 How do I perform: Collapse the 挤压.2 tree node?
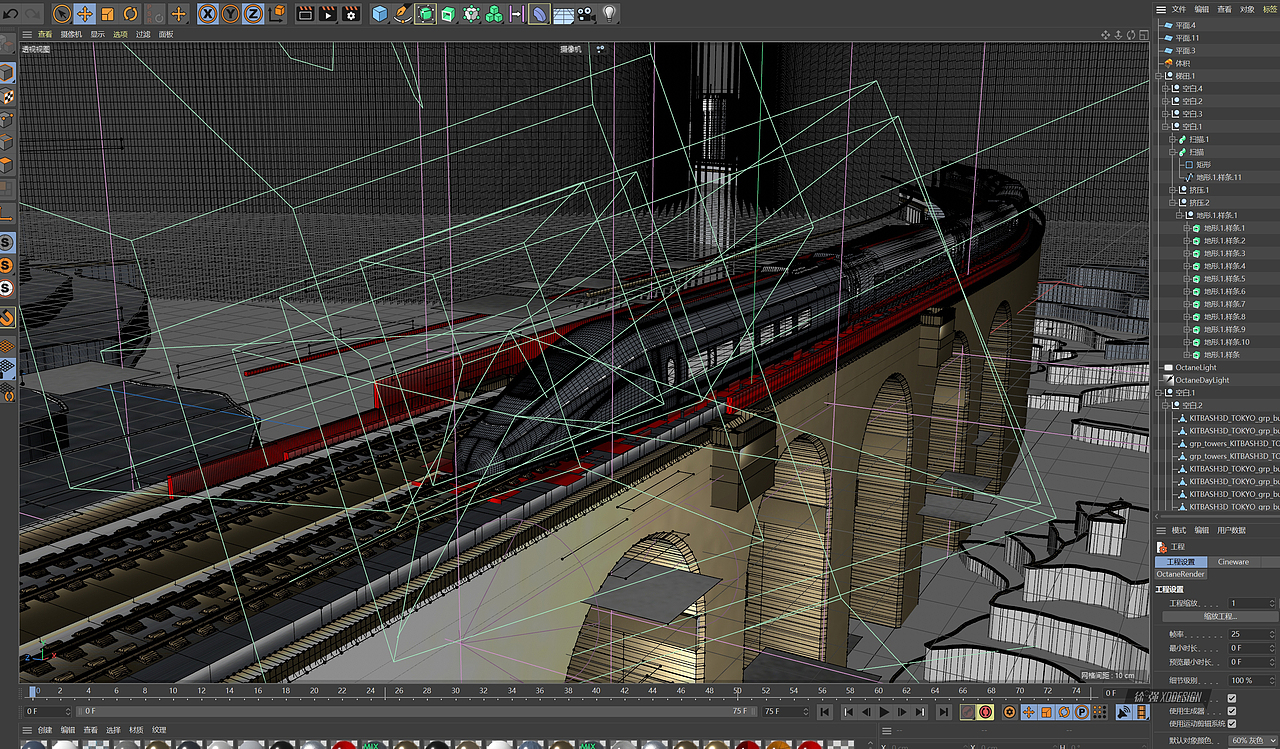coord(1172,203)
